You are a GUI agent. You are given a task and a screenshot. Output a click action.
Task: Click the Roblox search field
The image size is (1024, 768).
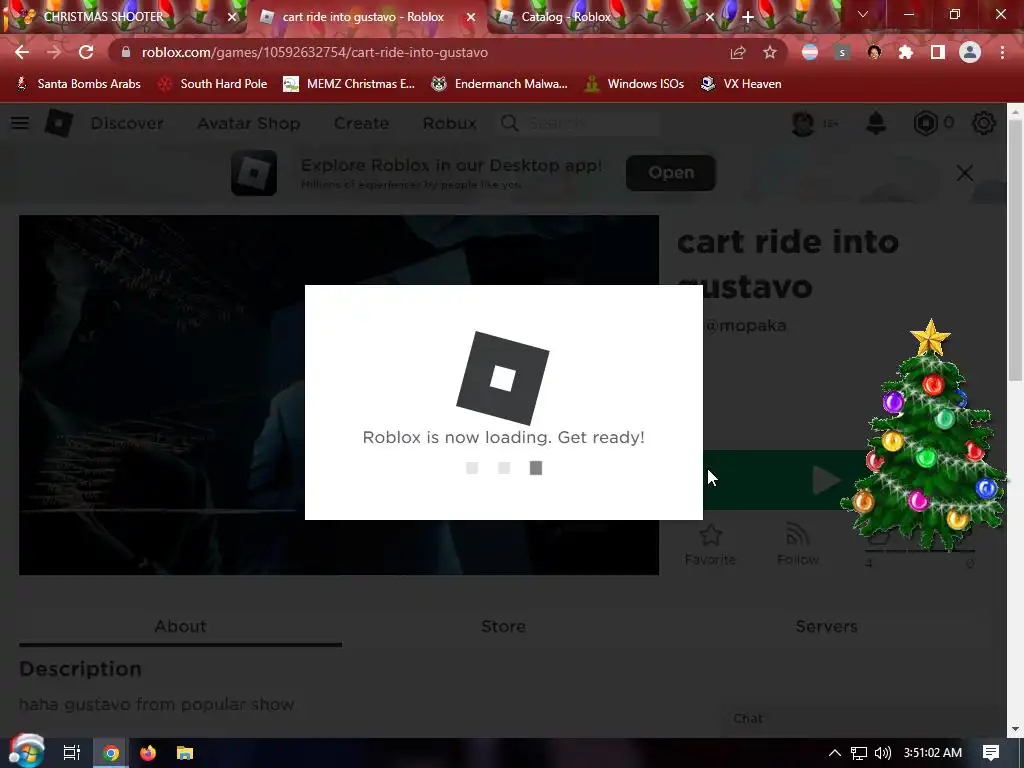pos(580,123)
